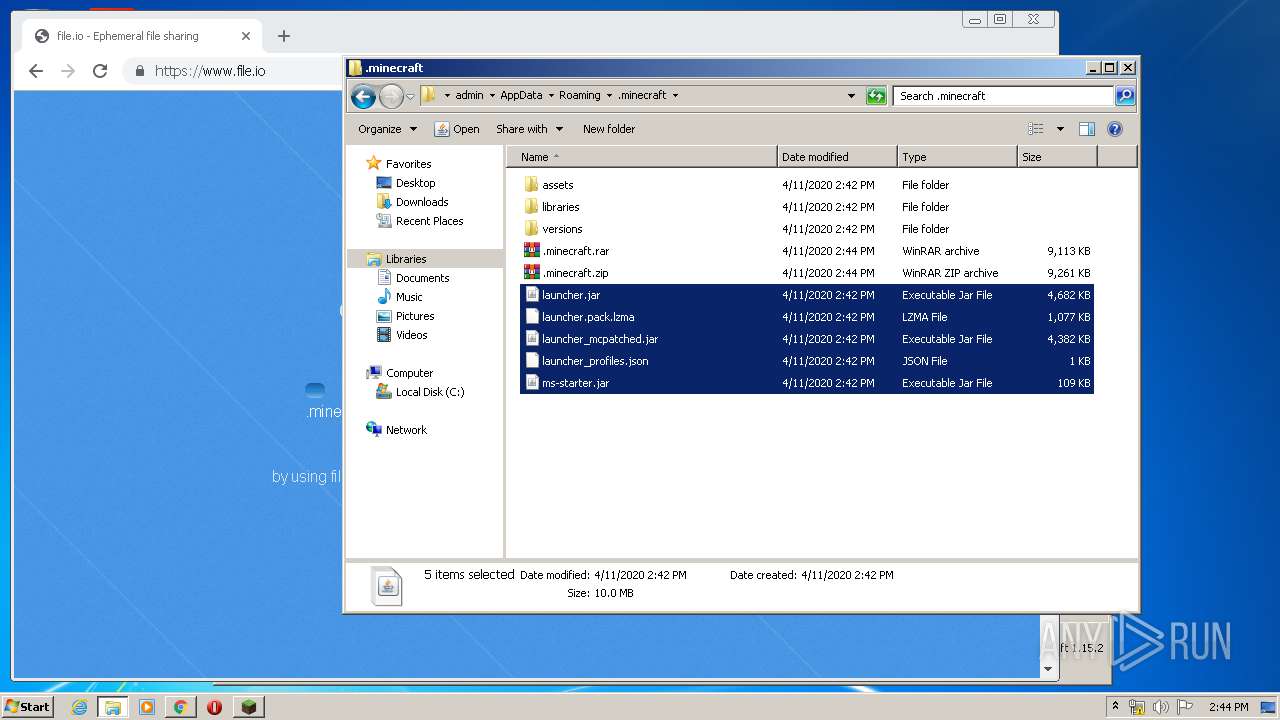Sort by Name column

(x=641, y=157)
